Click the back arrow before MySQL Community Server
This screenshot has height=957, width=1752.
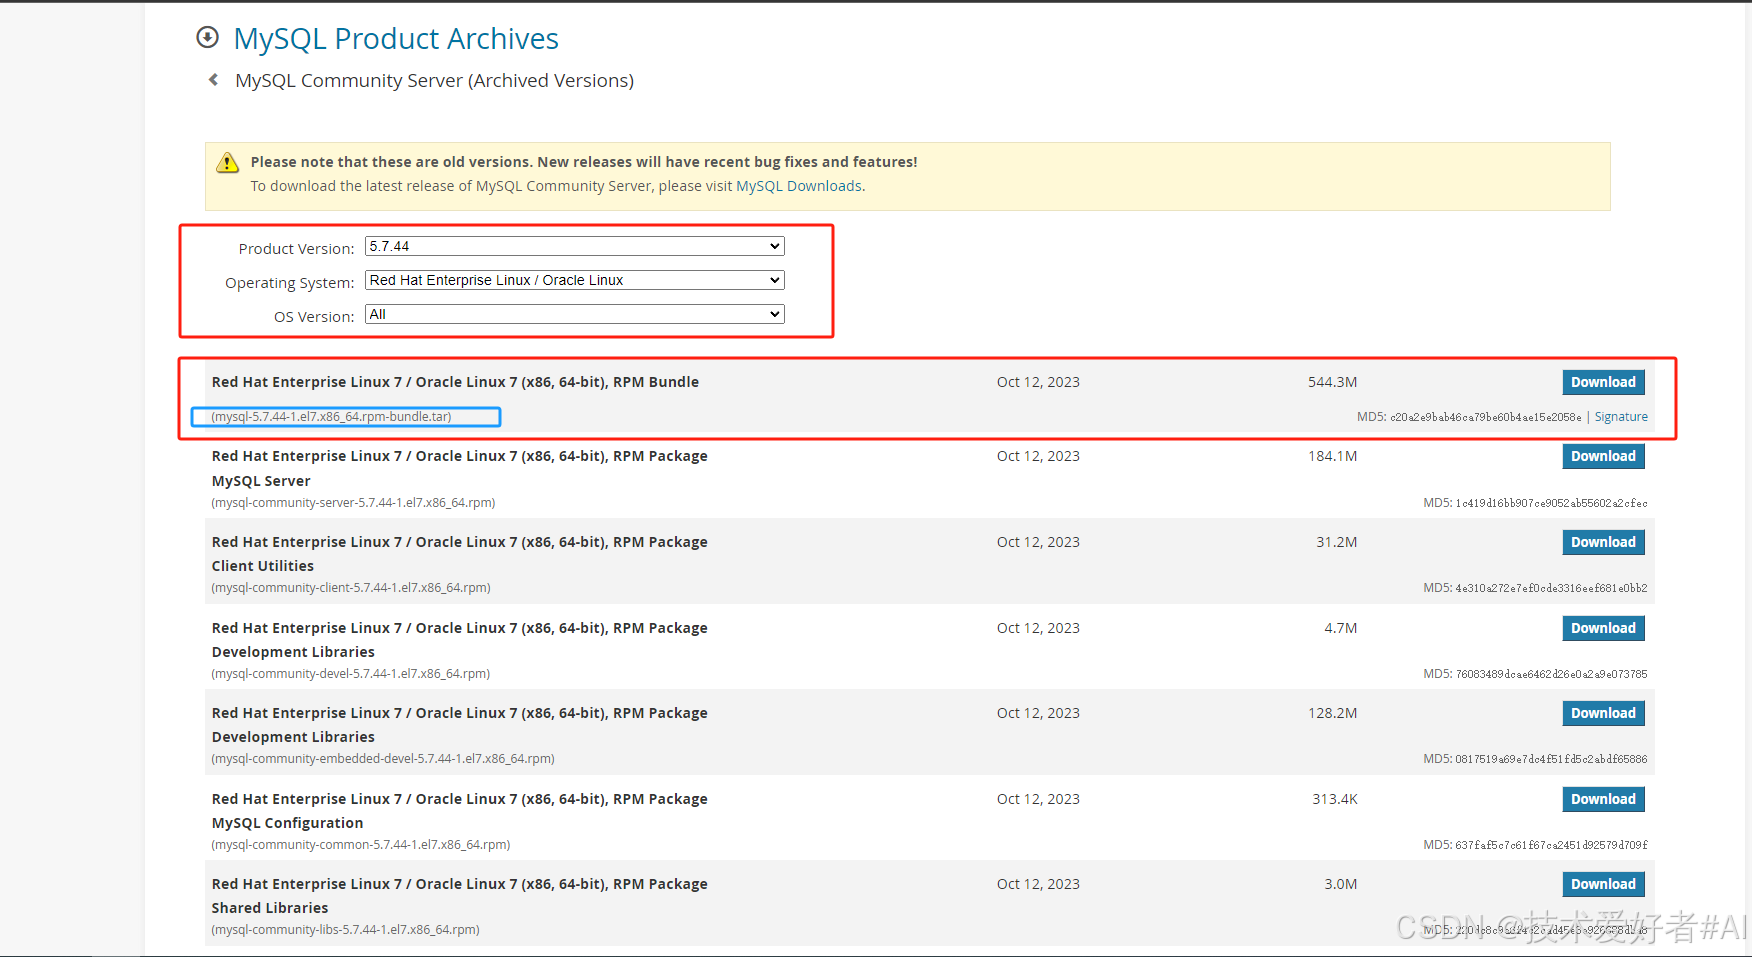pos(213,80)
